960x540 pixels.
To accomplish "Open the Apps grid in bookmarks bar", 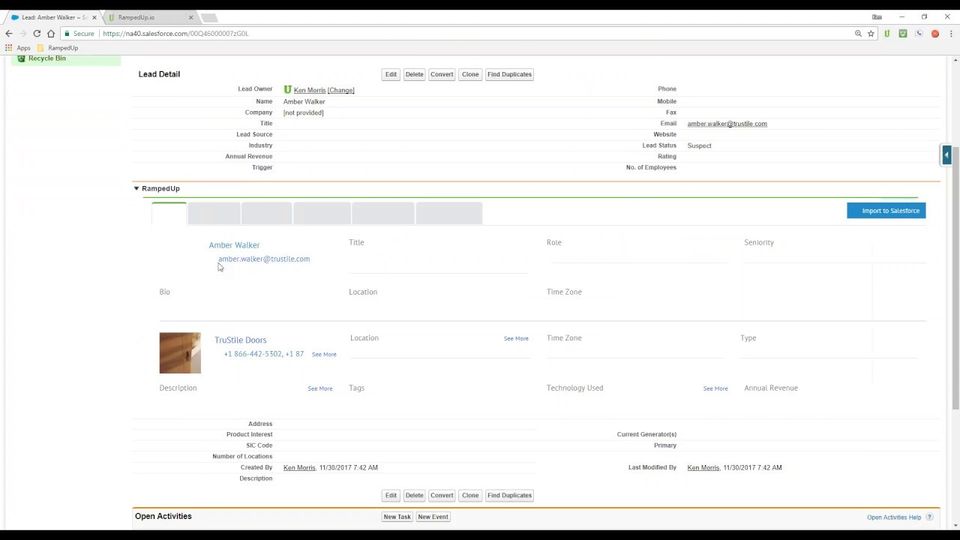I will pos(18,48).
